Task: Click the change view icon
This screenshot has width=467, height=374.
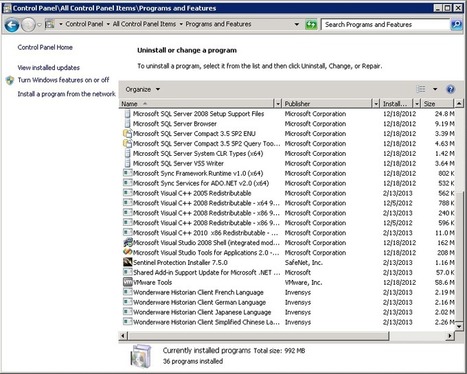Action: 421,89
